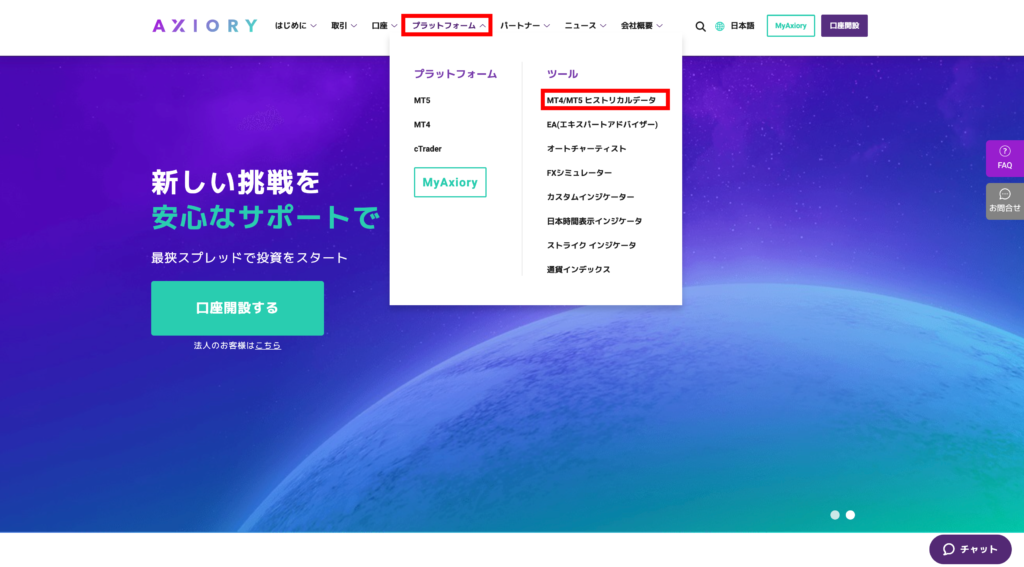
Task: Open カスタムインジケーター menu item
Action: pos(590,197)
